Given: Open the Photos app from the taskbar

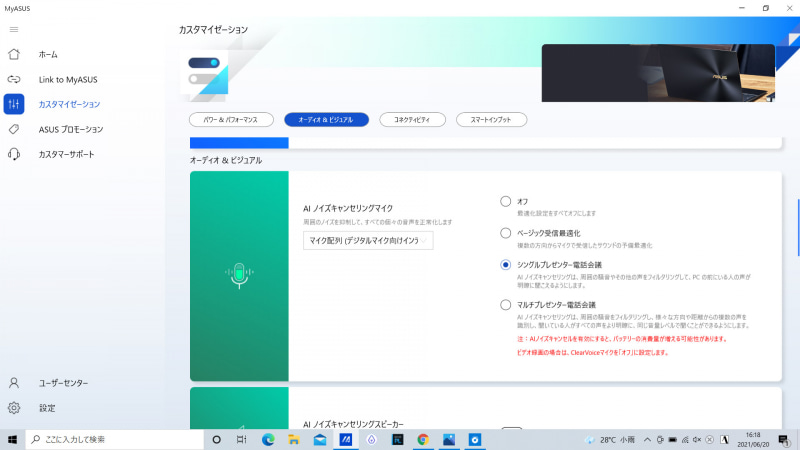Looking at the screenshot, I should click(448, 439).
